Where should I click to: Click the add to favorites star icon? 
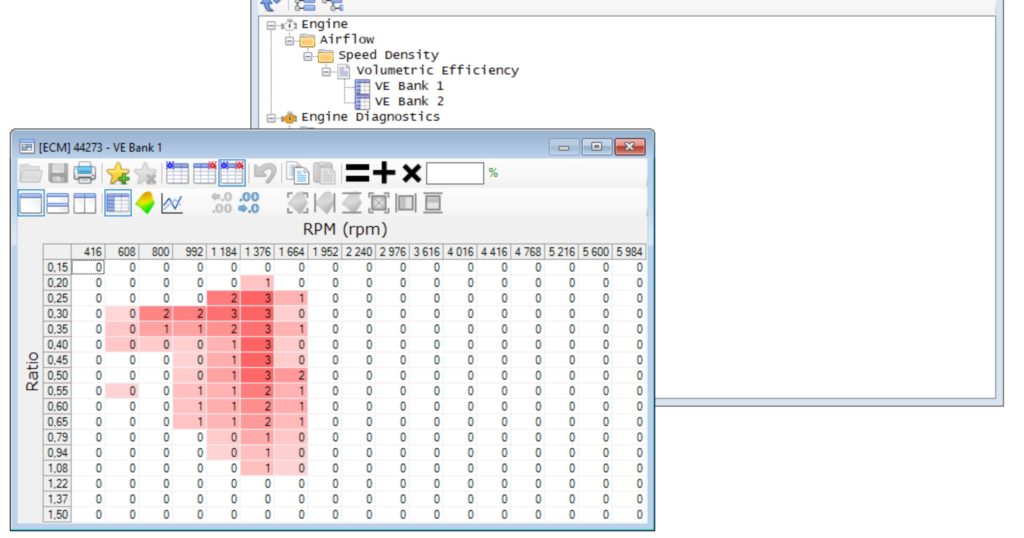[x=118, y=173]
